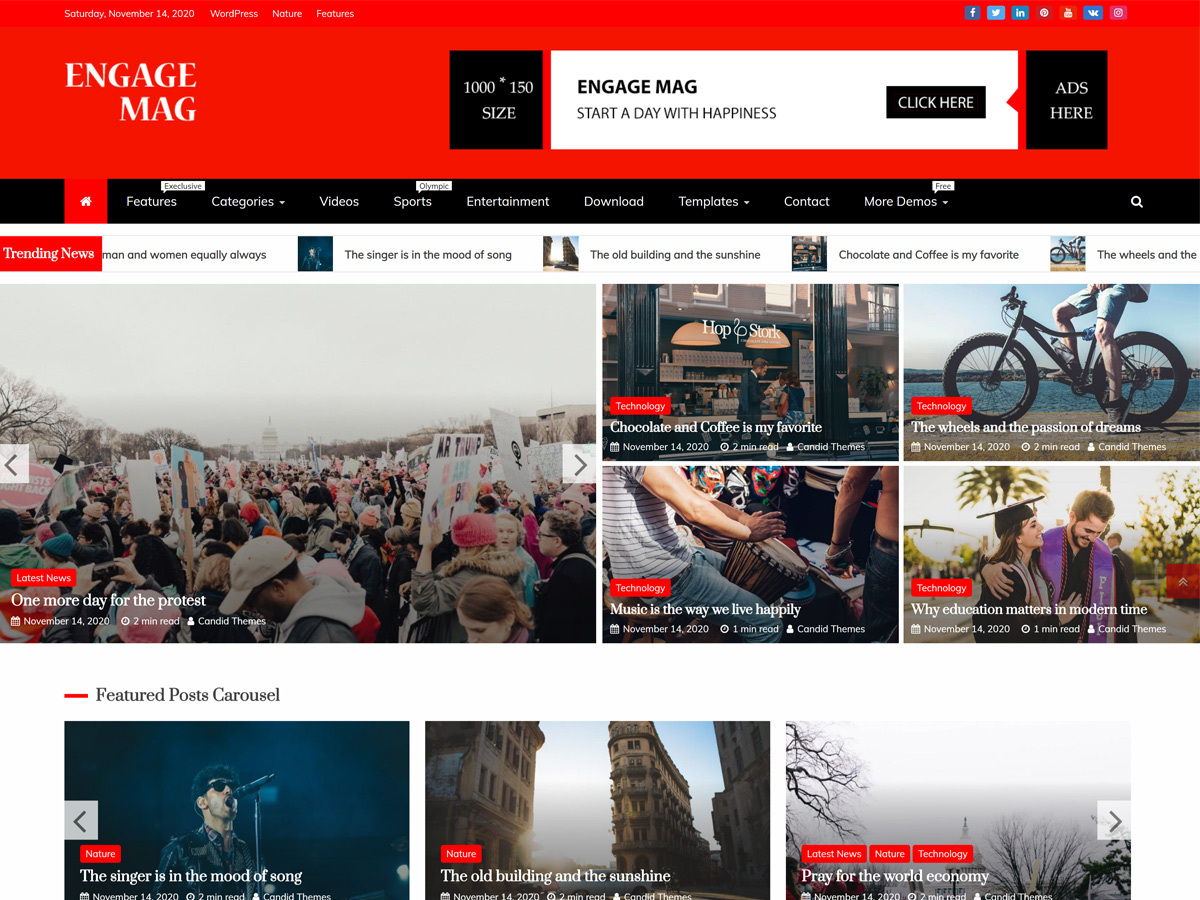The height and width of the screenshot is (900, 1200).
Task: Open the YouTube channel icon
Action: pos(1069,12)
